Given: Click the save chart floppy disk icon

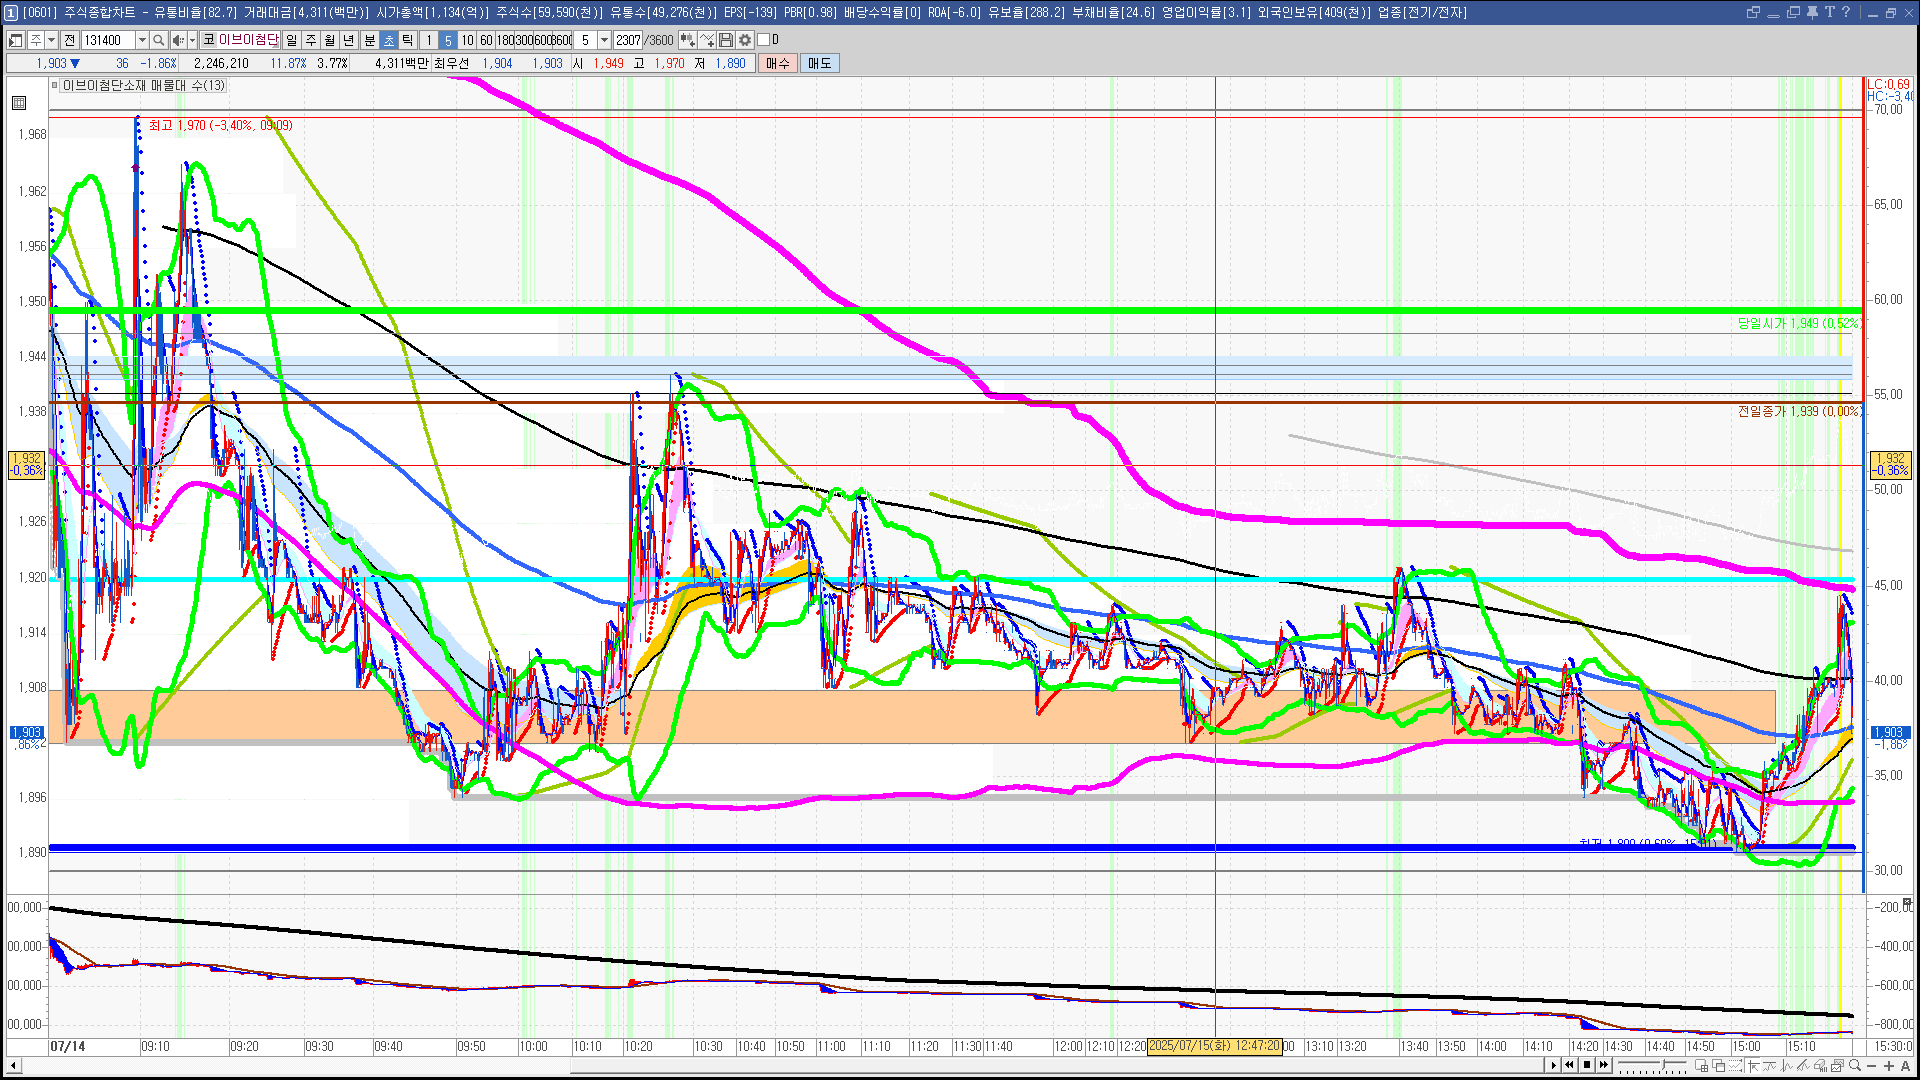Looking at the screenshot, I should click(726, 40).
